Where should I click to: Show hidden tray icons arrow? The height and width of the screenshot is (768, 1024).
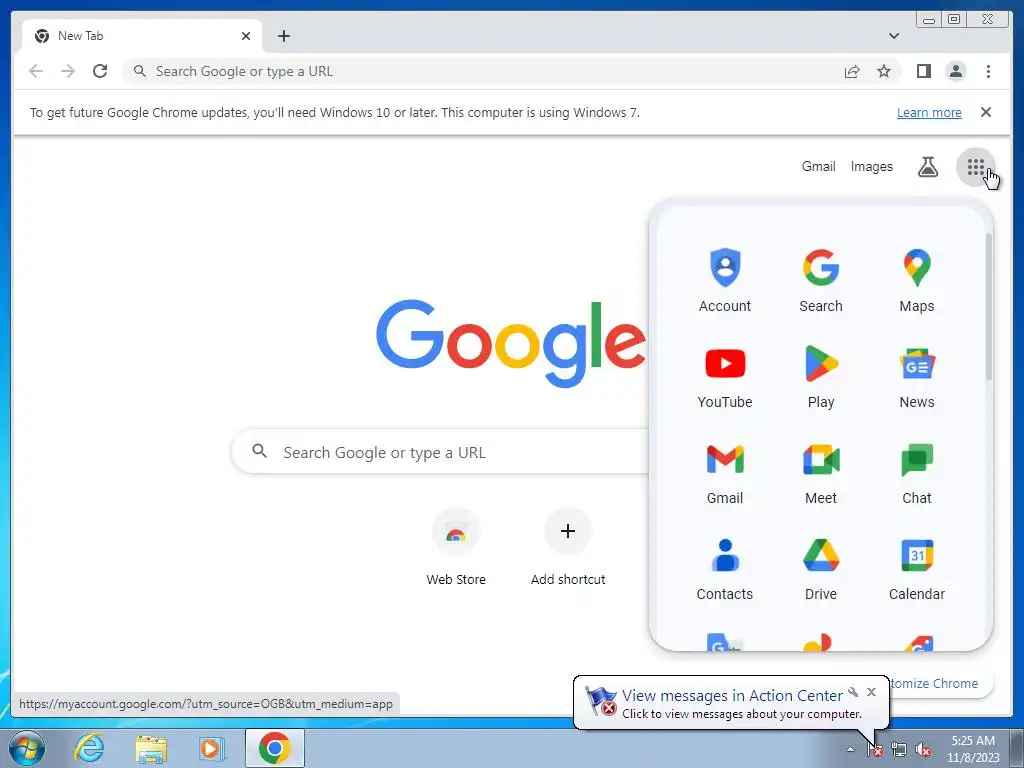click(850, 750)
